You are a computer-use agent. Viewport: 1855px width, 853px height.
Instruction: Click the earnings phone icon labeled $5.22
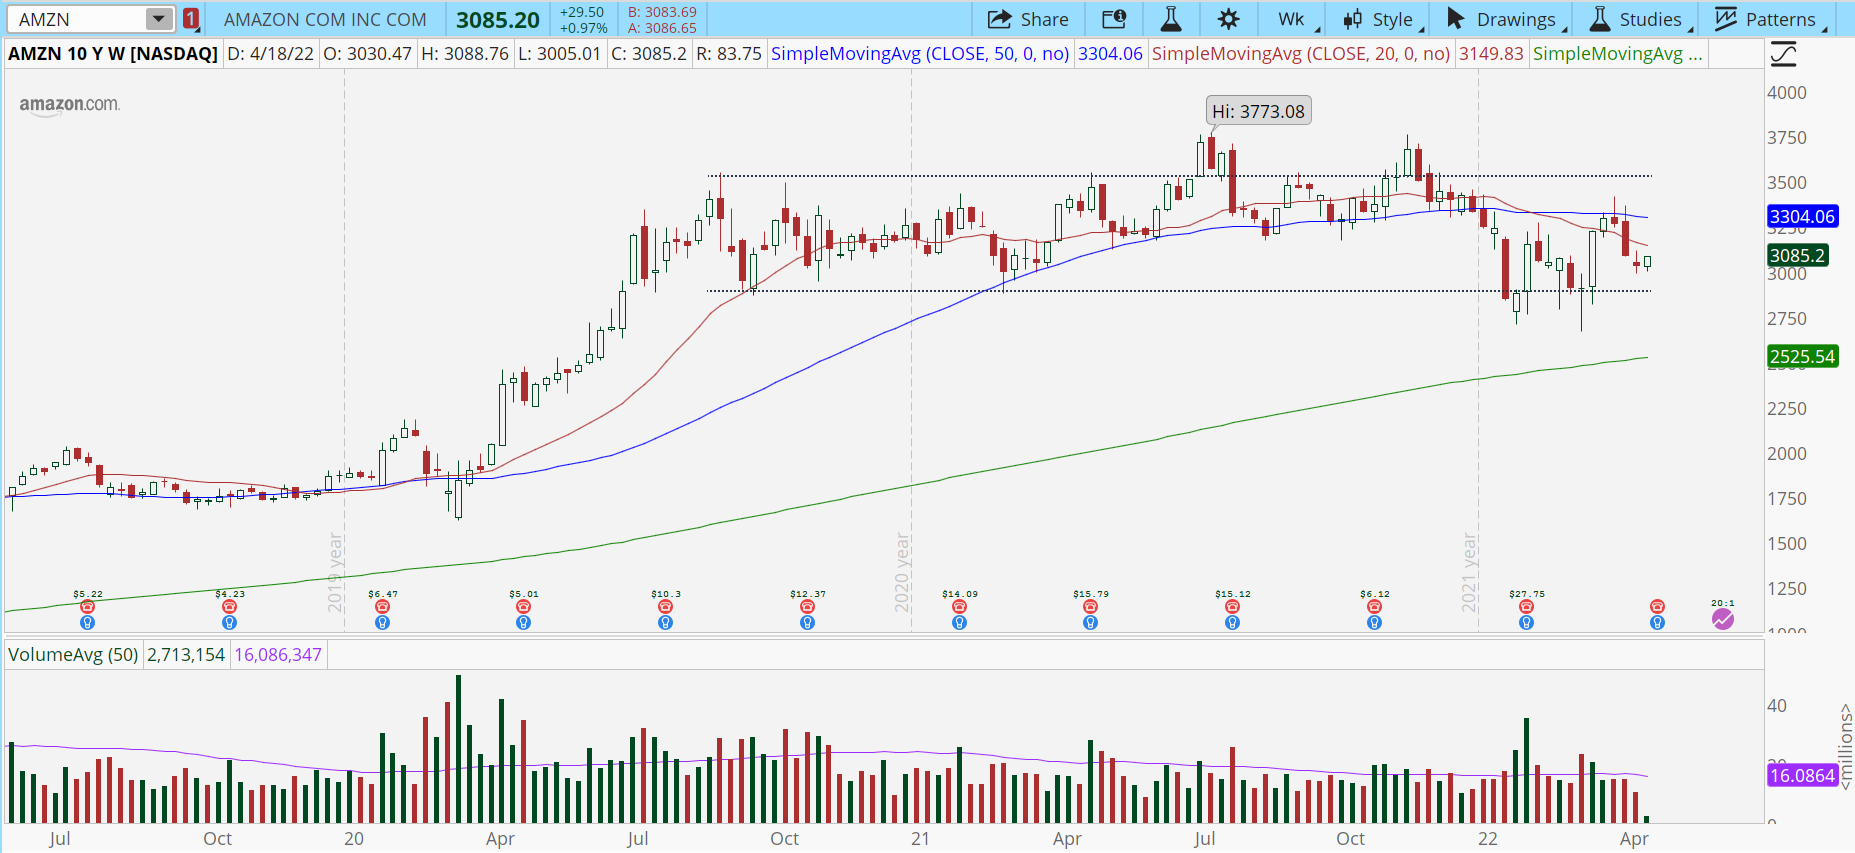click(x=88, y=607)
